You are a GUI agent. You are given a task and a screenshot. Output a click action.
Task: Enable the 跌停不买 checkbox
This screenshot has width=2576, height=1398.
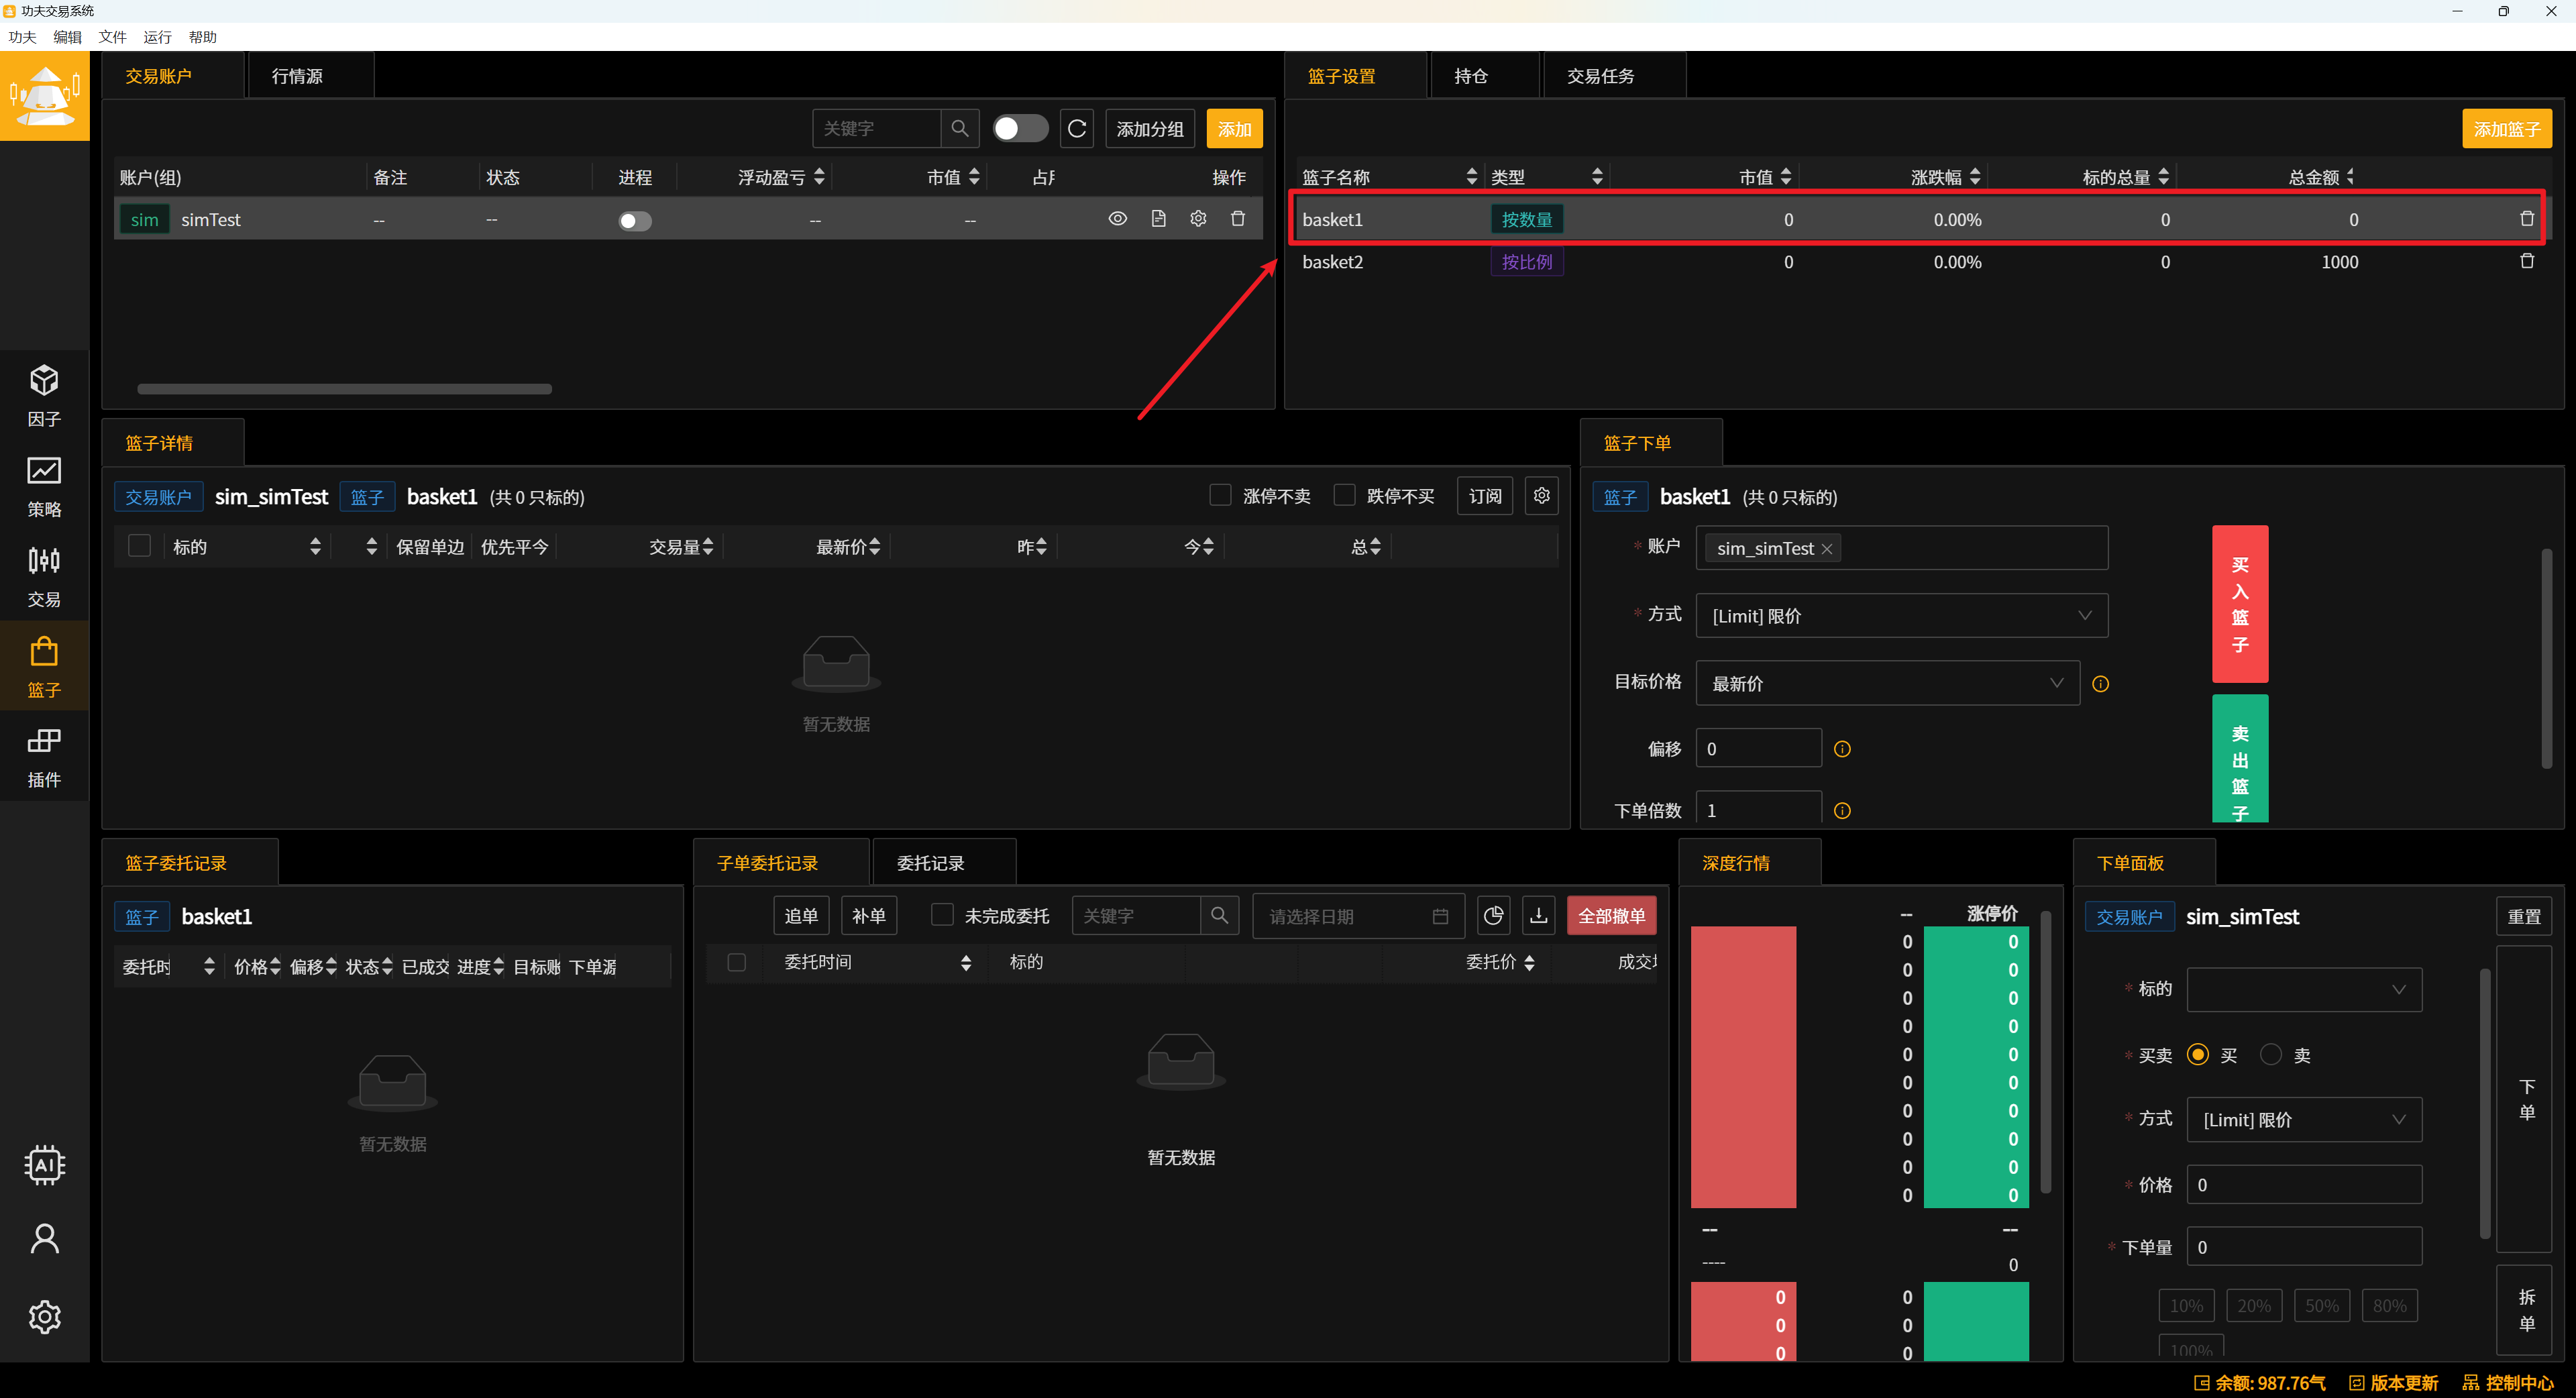pyautogui.click(x=1344, y=496)
